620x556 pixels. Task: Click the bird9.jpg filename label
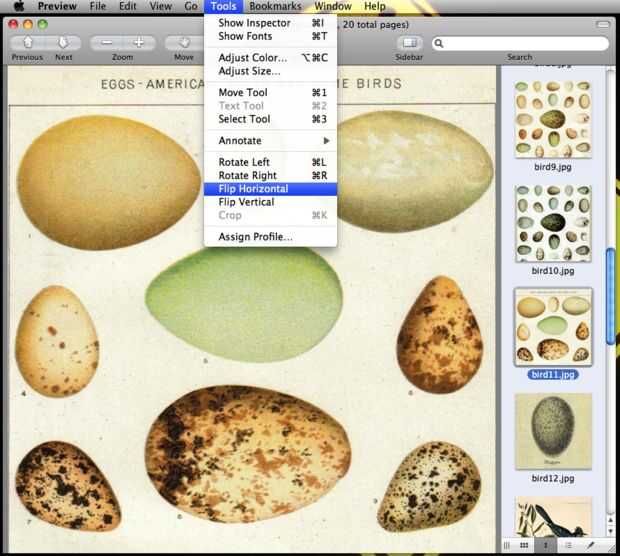553,167
